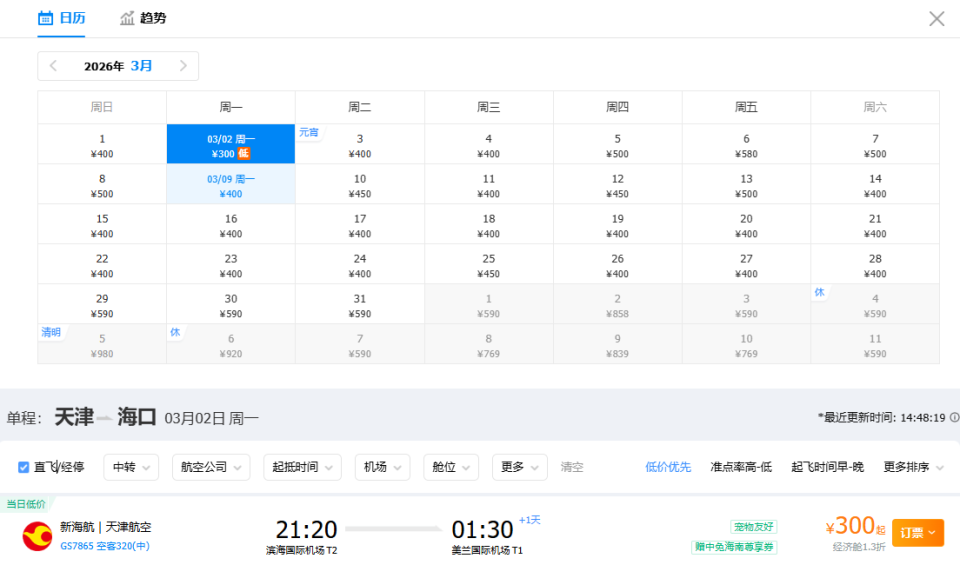Open the 中转 dropdown filter
Screen dimensions: 960x565
click(x=131, y=467)
